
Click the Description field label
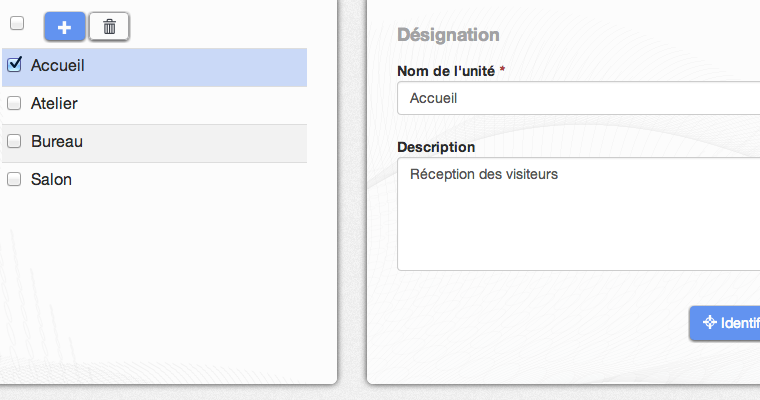[436, 147]
